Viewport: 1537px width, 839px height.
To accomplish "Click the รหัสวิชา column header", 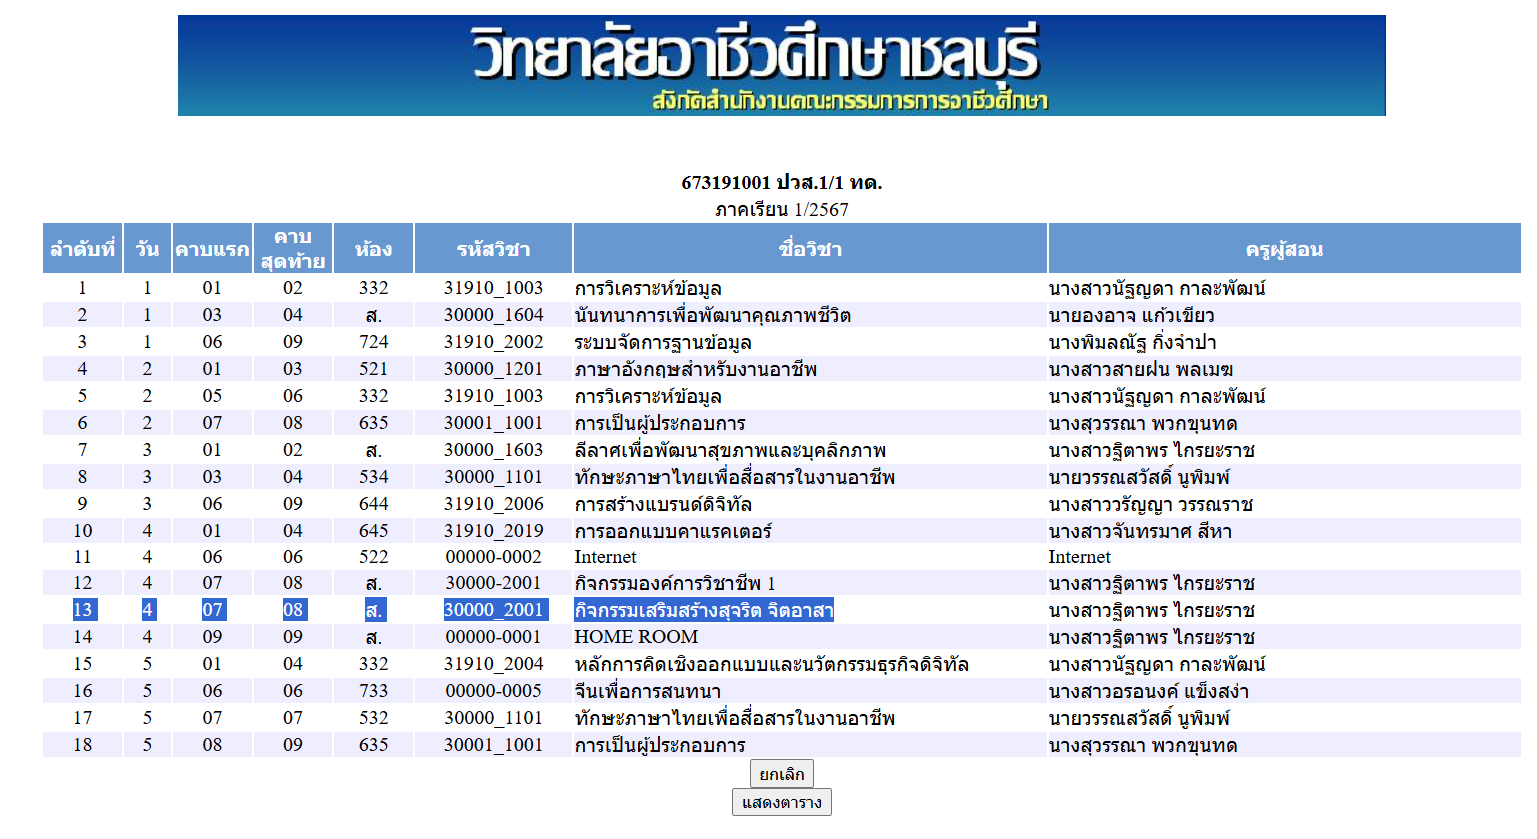I will [x=495, y=247].
